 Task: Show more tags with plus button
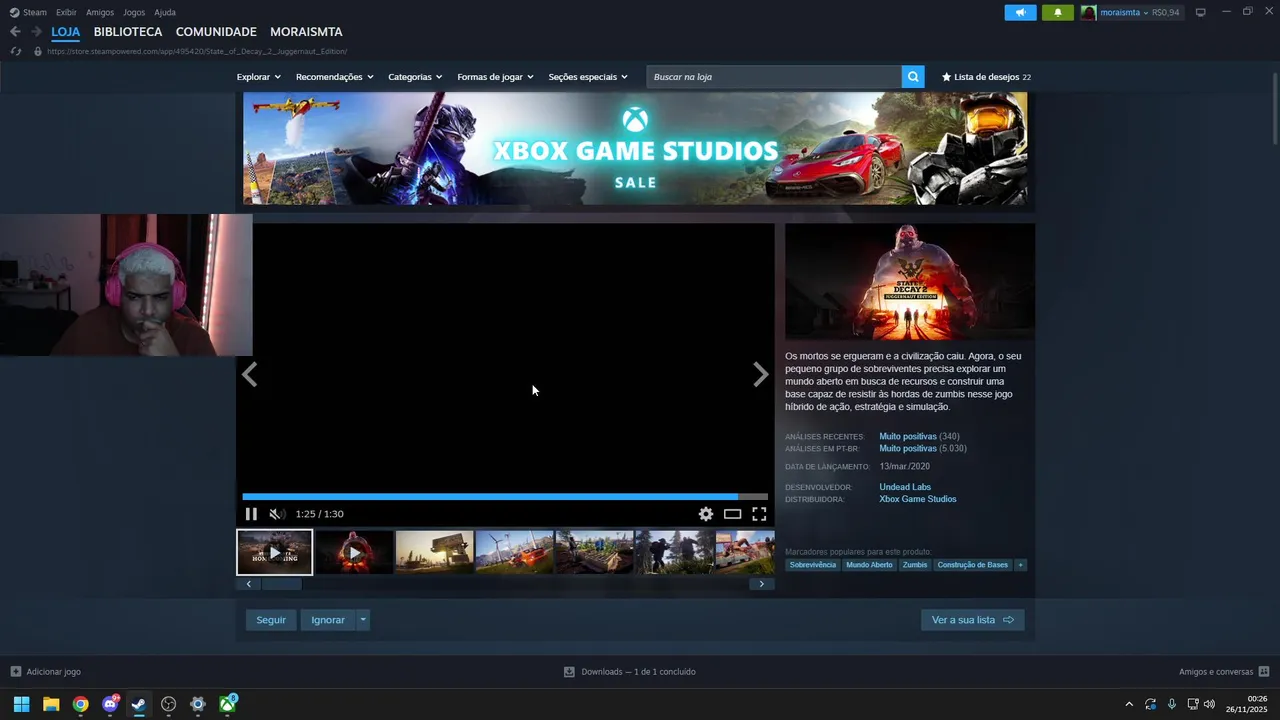tap(1020, 565)
